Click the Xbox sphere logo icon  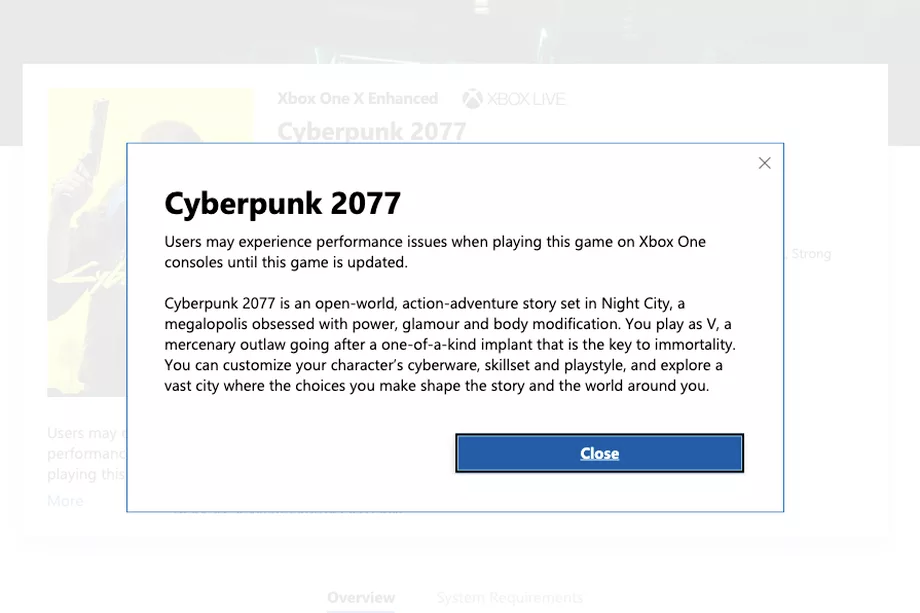tap(472, 98)
